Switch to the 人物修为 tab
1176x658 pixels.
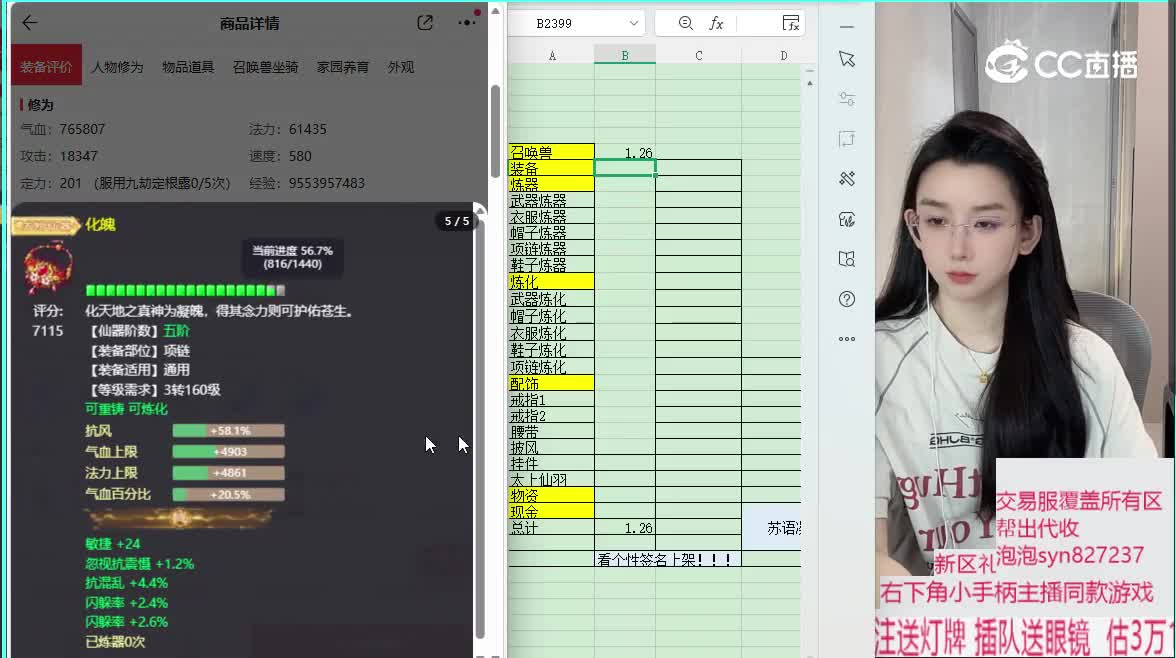click(117, 67)
